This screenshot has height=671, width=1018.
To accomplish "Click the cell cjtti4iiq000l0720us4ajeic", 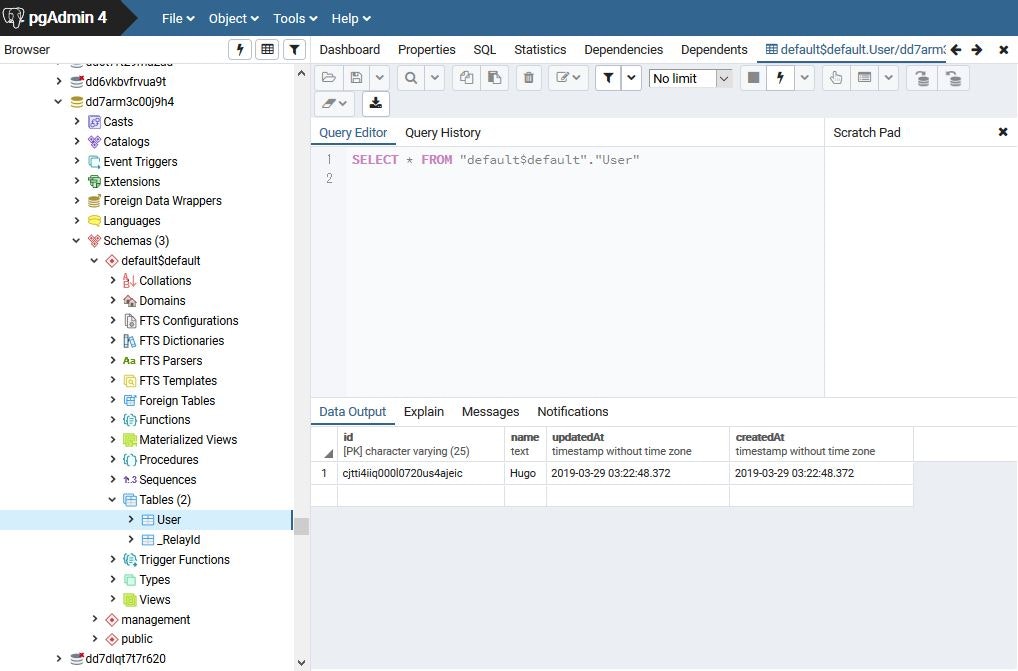I will (x=421, y=473).
